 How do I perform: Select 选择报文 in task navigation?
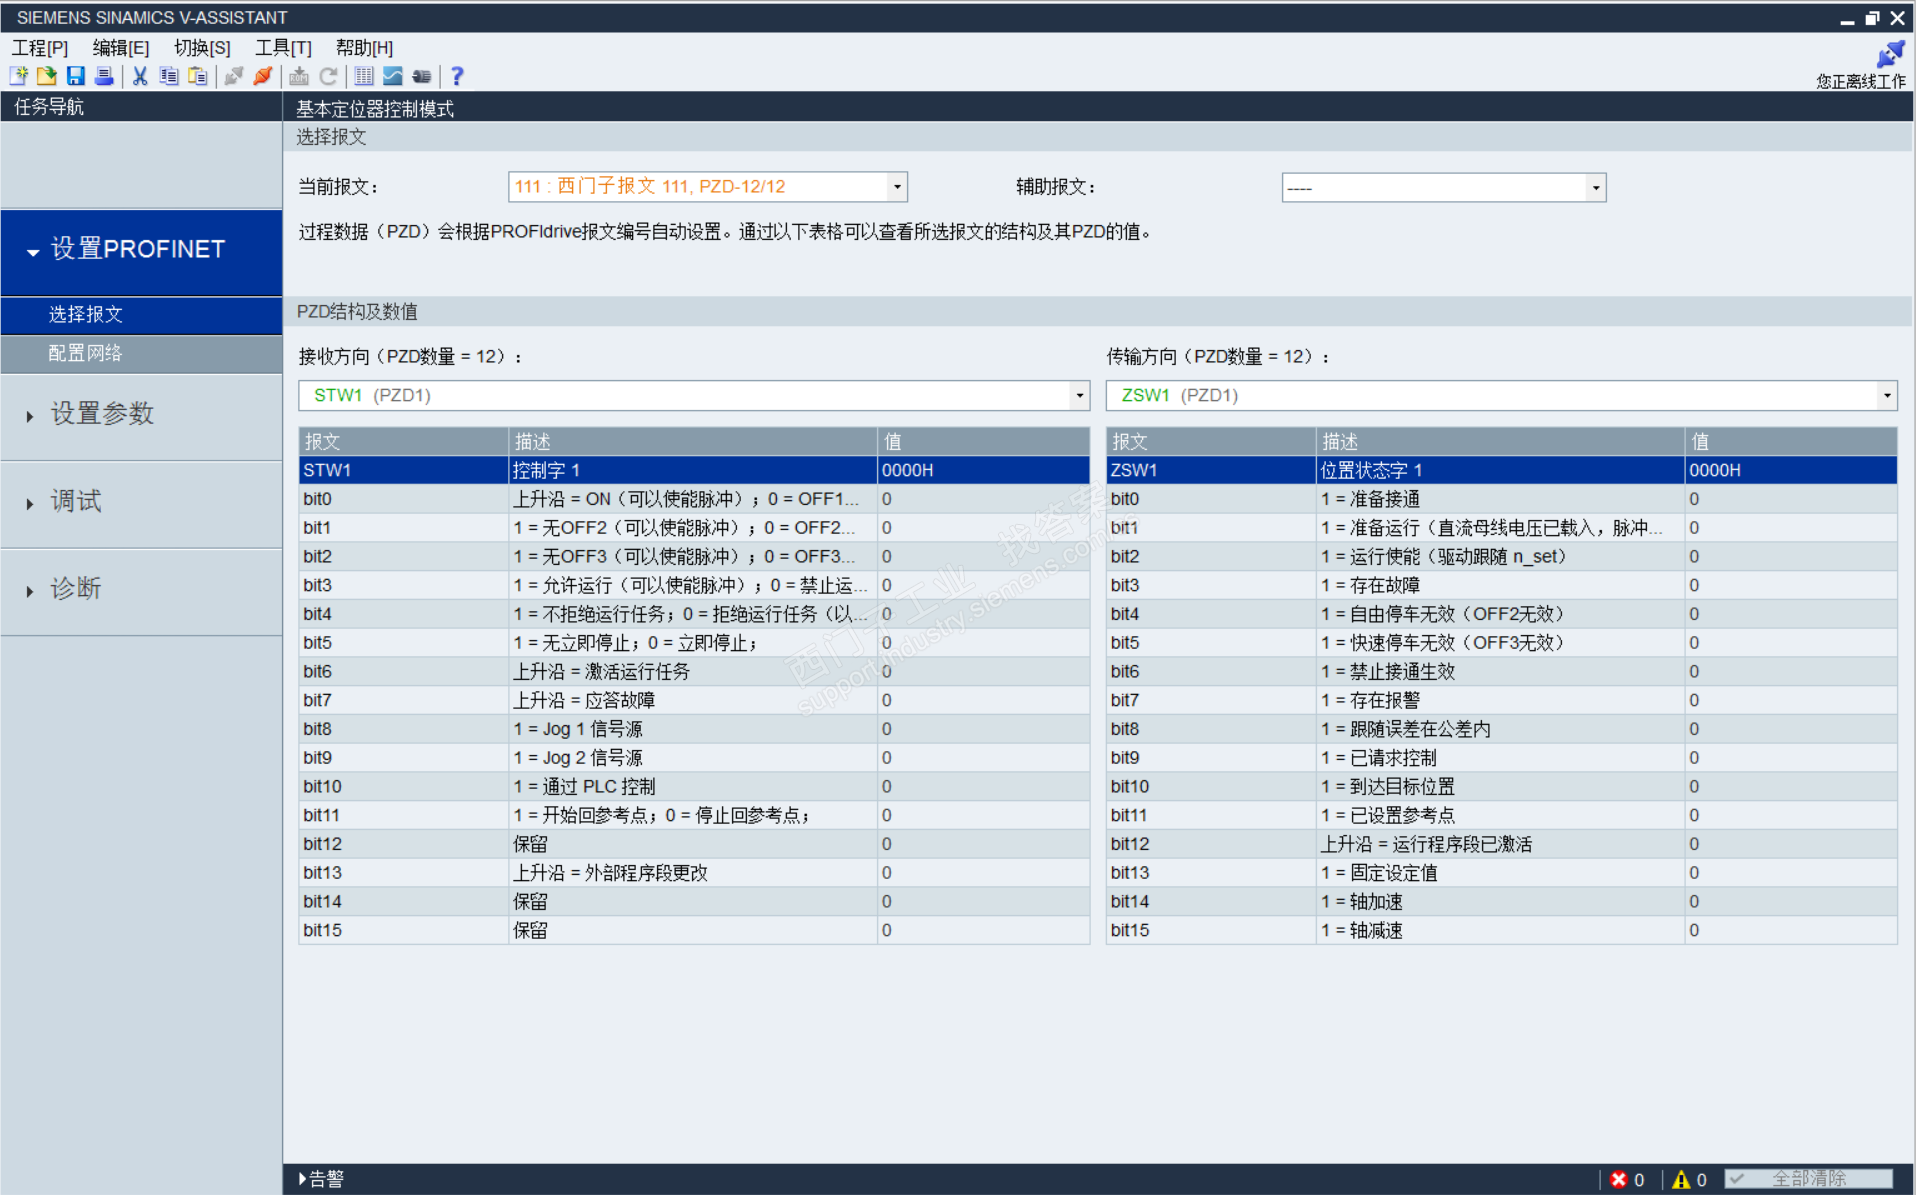point(141,315)
